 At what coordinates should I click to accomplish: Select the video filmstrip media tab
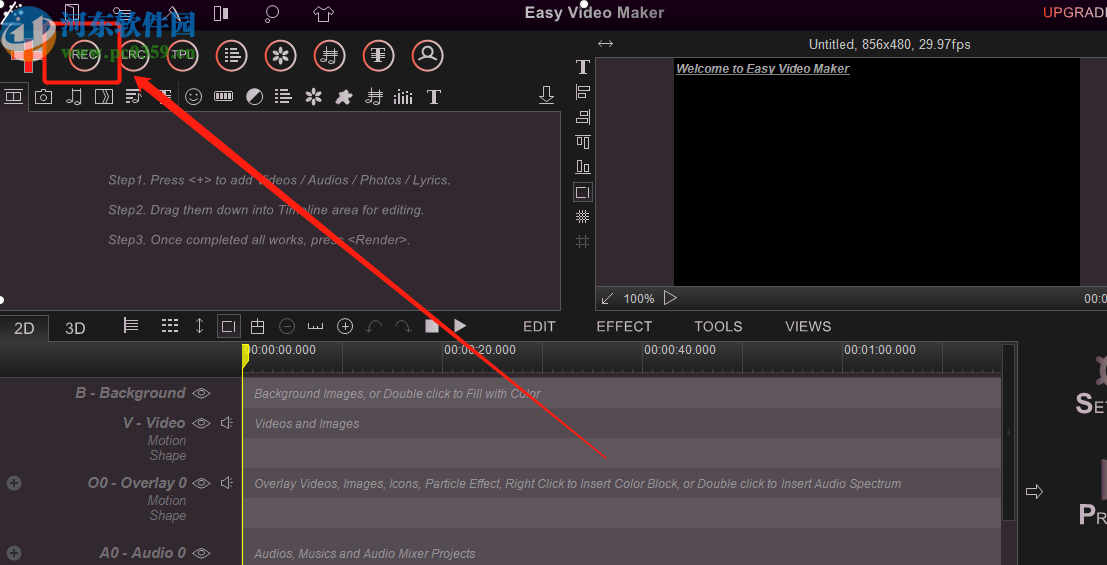pyautogui.click(x=13, y=96)
